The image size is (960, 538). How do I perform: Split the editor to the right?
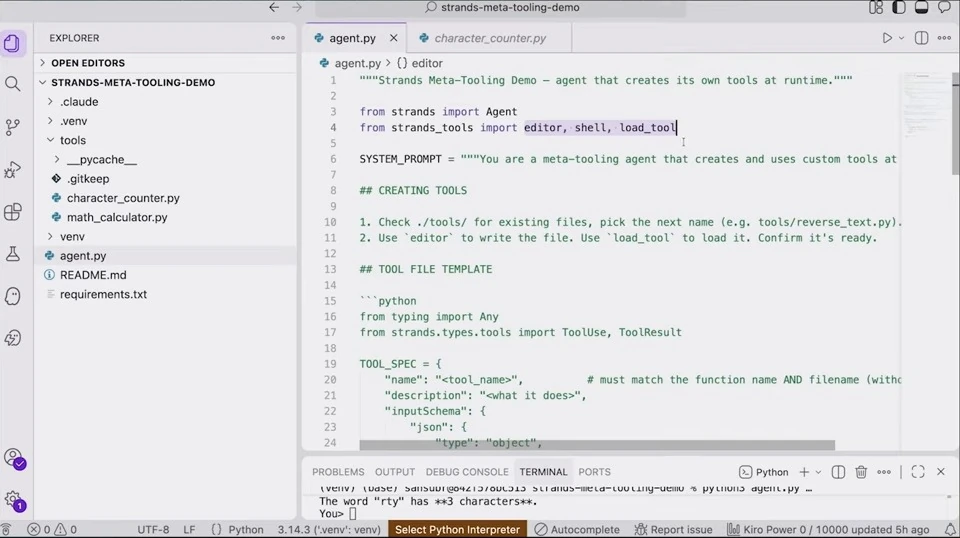pos(921,38)
